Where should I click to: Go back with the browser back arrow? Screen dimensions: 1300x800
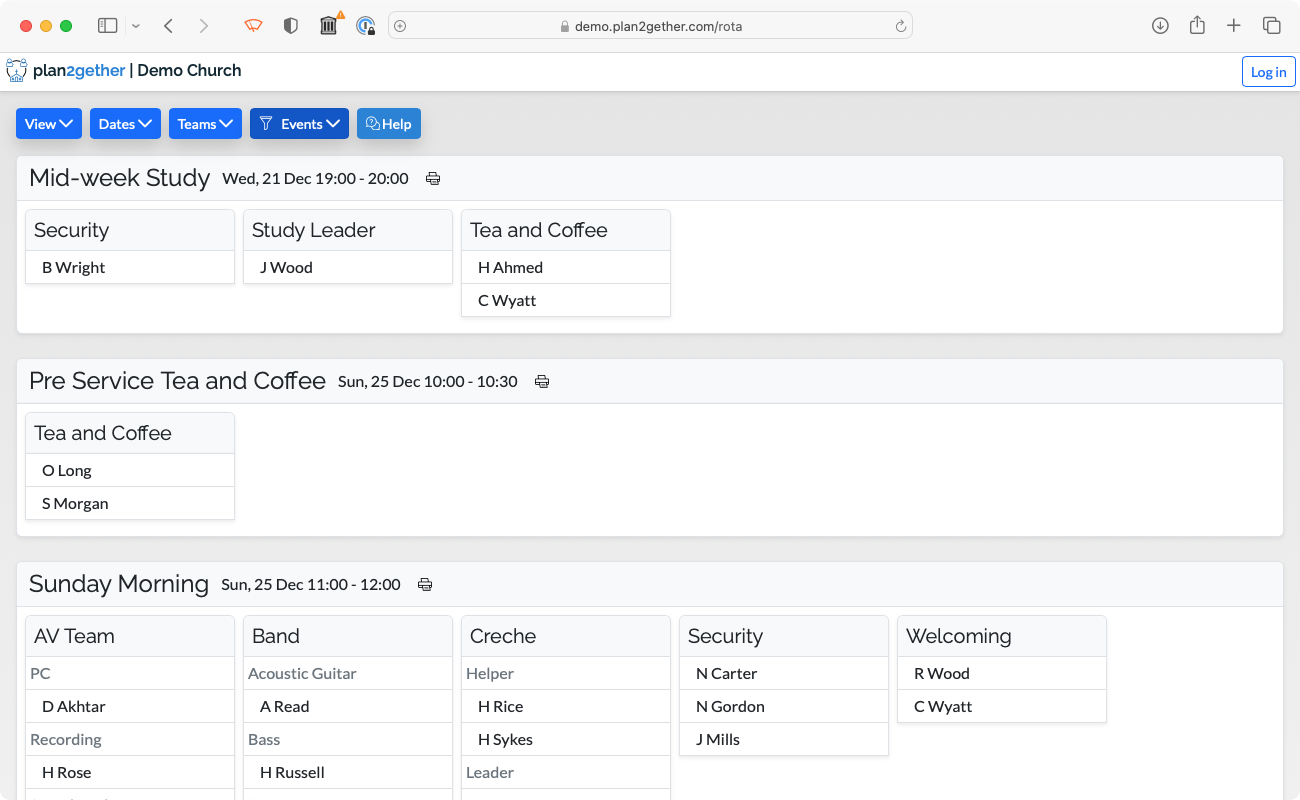[168, 26]
